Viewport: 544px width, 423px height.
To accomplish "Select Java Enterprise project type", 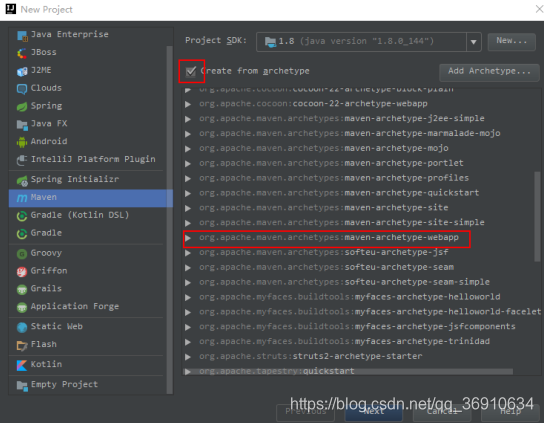I will [x=87, y=34].
